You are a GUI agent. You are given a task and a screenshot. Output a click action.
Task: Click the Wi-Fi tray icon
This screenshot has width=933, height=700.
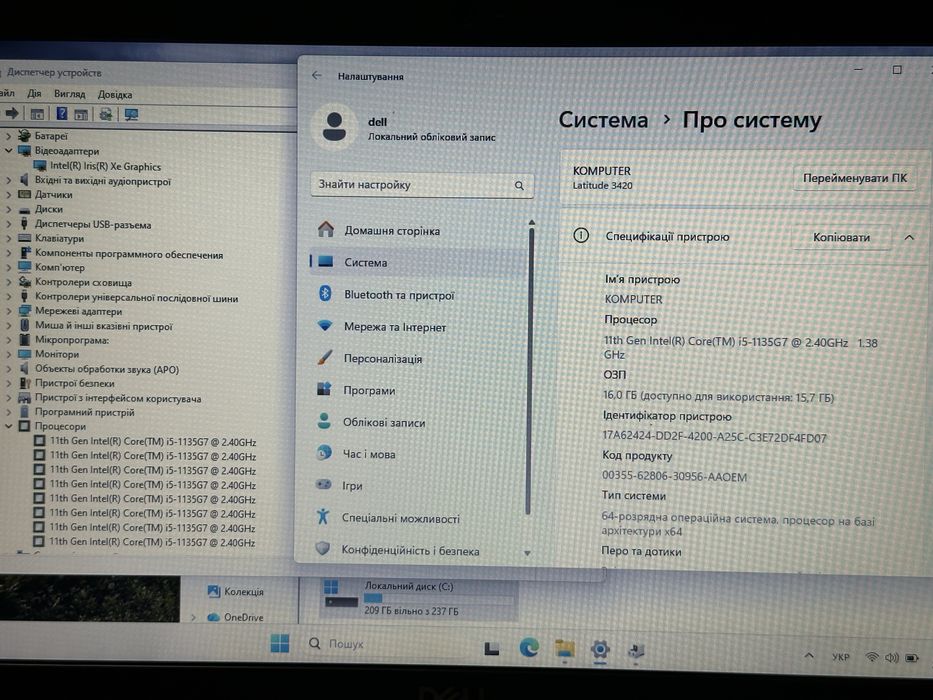(x=872, y=657)
